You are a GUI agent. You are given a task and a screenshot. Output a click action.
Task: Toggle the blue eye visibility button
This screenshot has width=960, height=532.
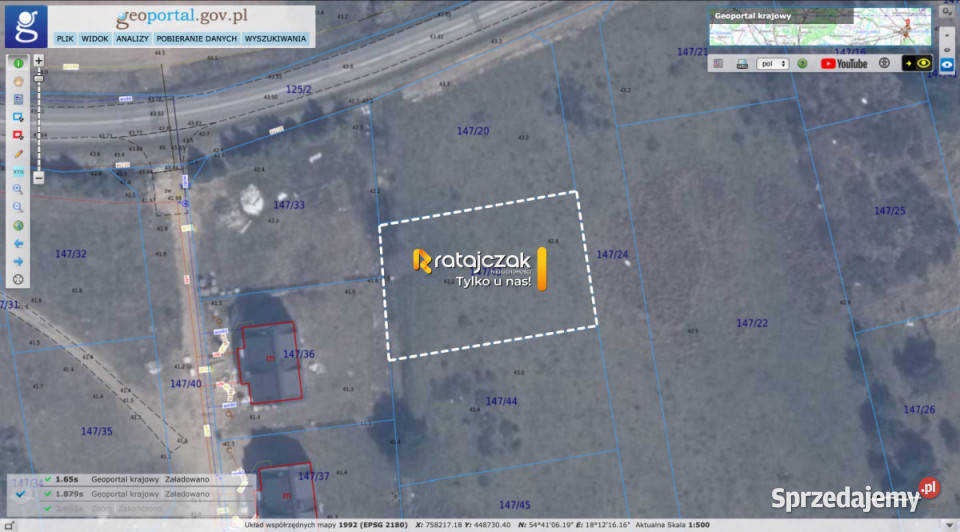[947, 64]
